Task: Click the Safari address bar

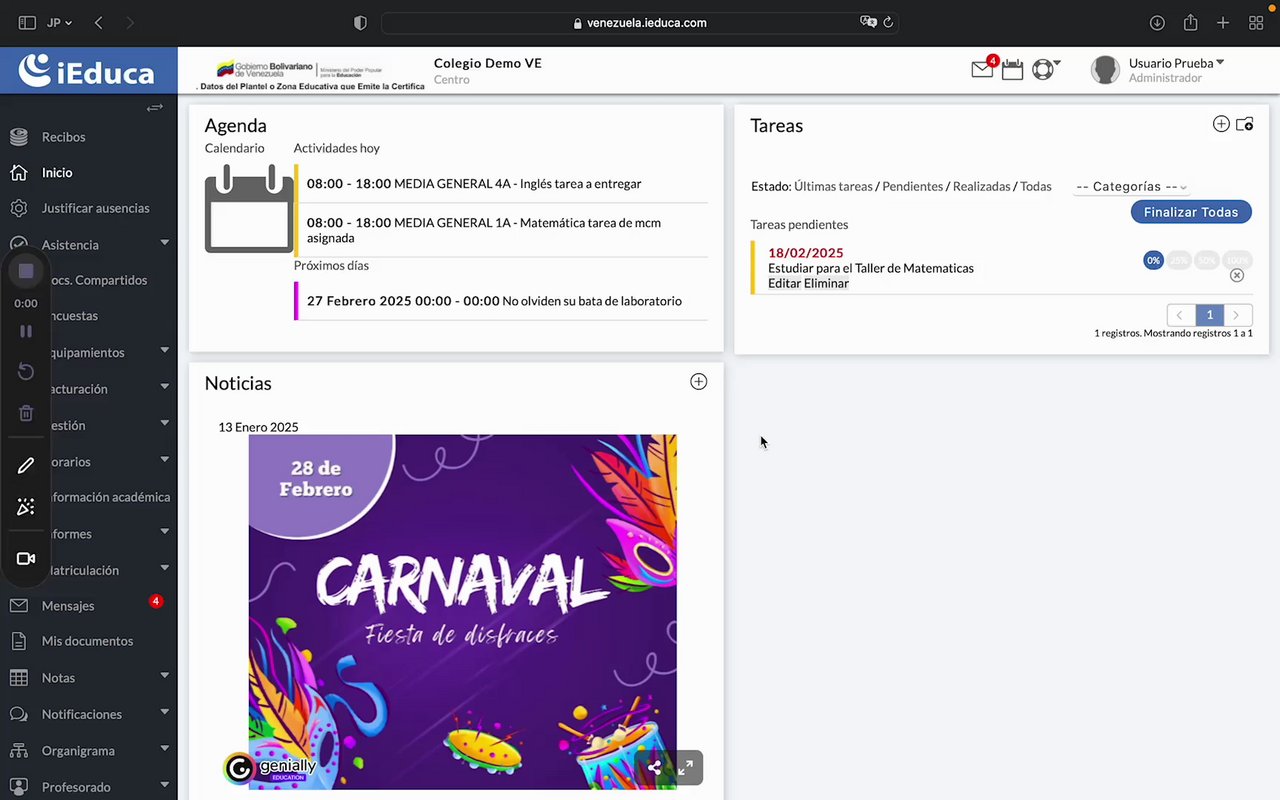Action: coord(640,22)
